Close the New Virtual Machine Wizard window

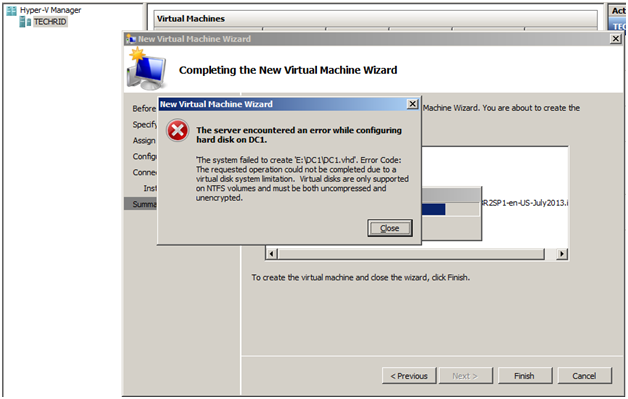(616, 39)
